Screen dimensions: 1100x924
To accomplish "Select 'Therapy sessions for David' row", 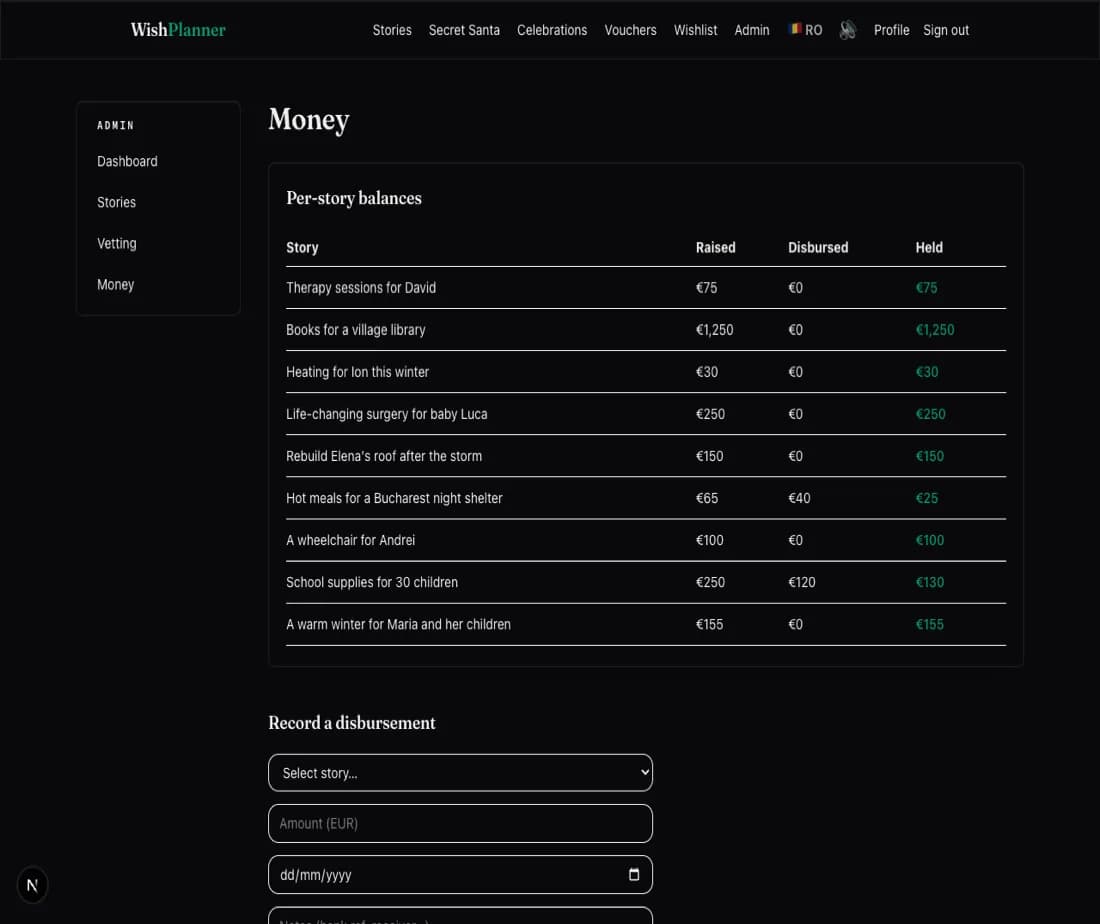I will [x=646, y=288].
